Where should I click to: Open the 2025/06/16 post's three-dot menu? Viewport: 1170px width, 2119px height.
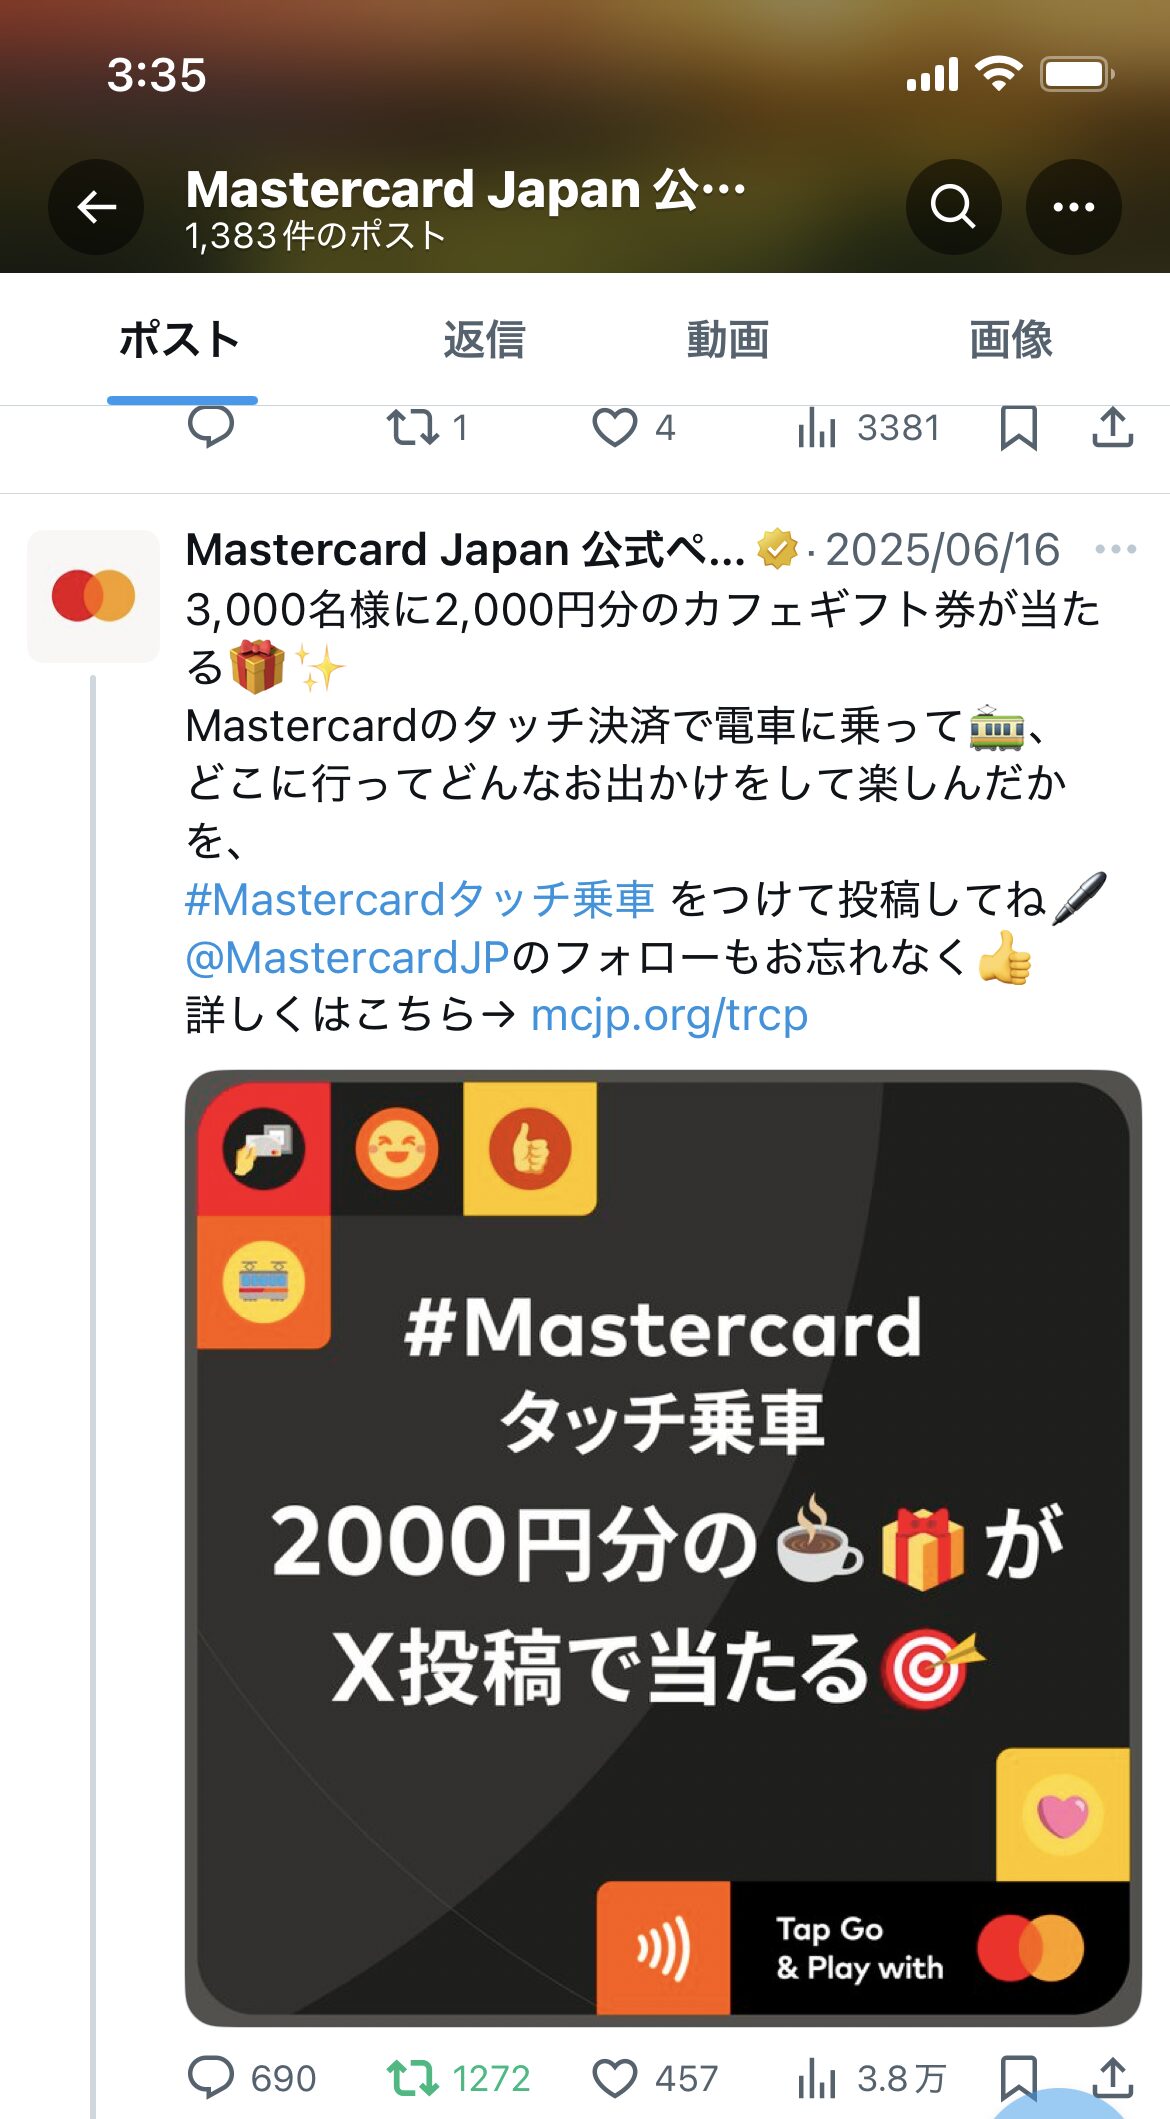click(1116, 549)
